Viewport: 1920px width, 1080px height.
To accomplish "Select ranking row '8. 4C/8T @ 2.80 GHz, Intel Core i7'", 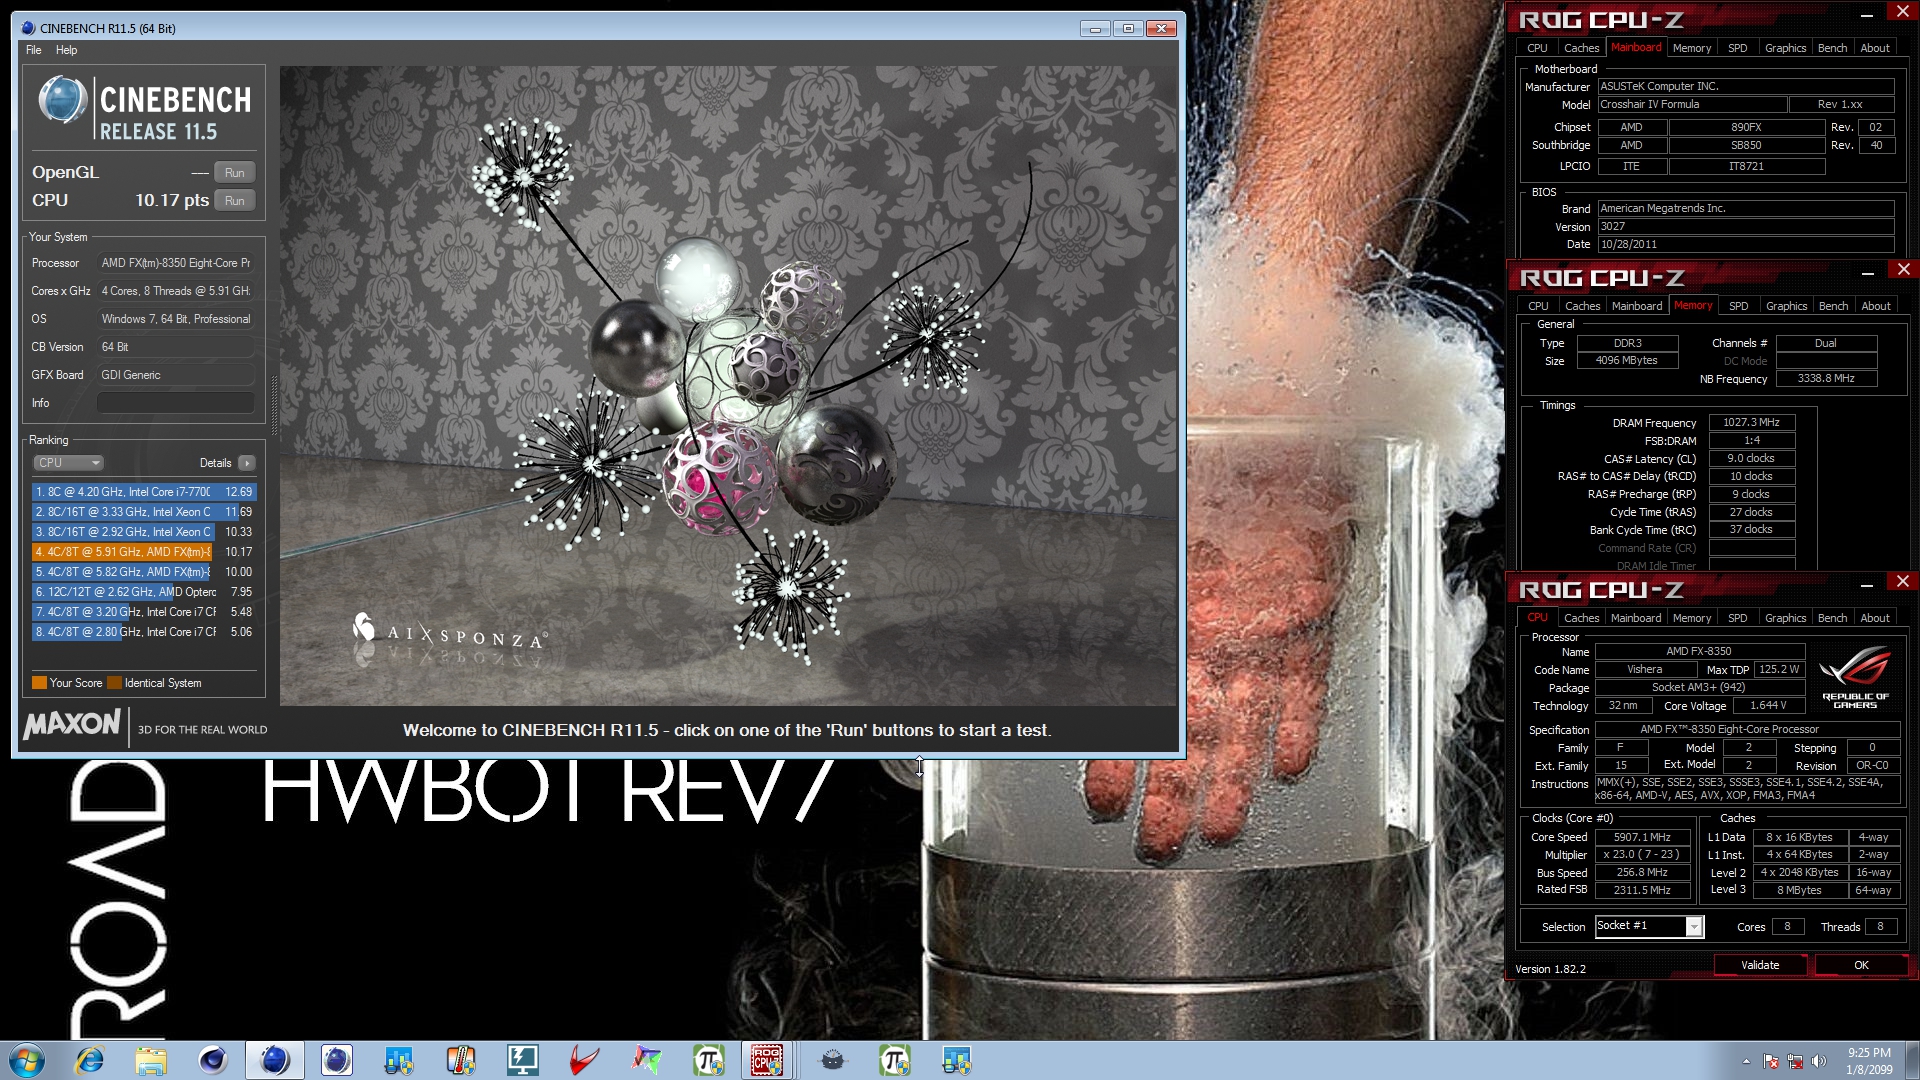I will 144,632.
